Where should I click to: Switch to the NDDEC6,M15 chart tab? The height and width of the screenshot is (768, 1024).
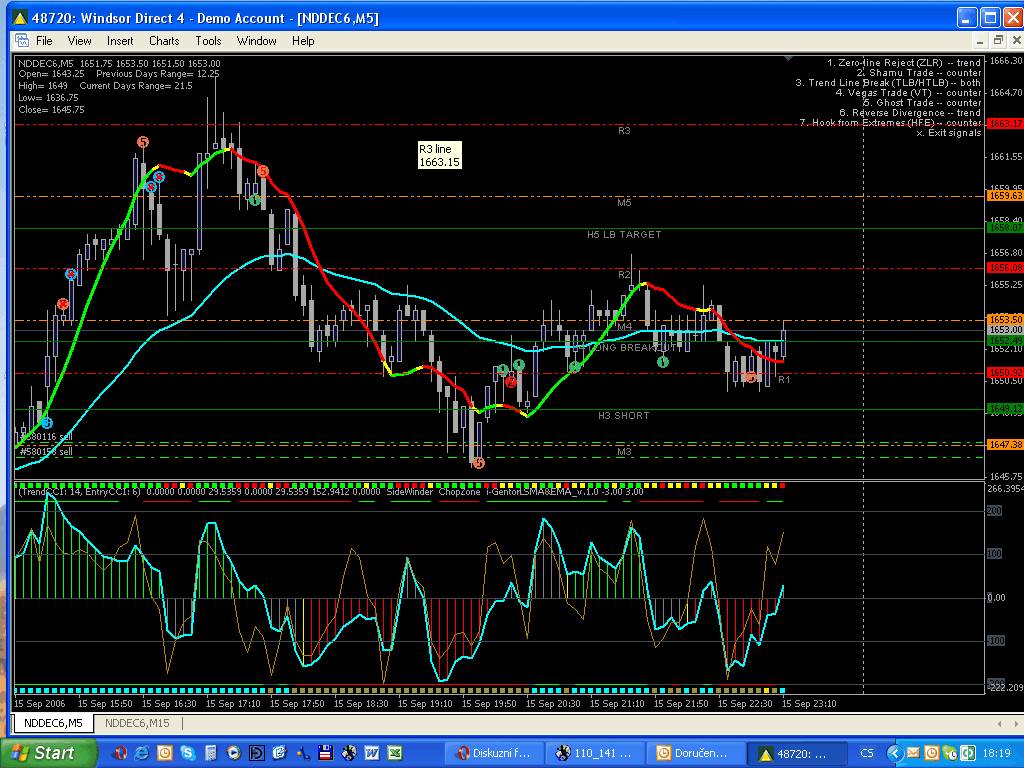click(137, 723)
